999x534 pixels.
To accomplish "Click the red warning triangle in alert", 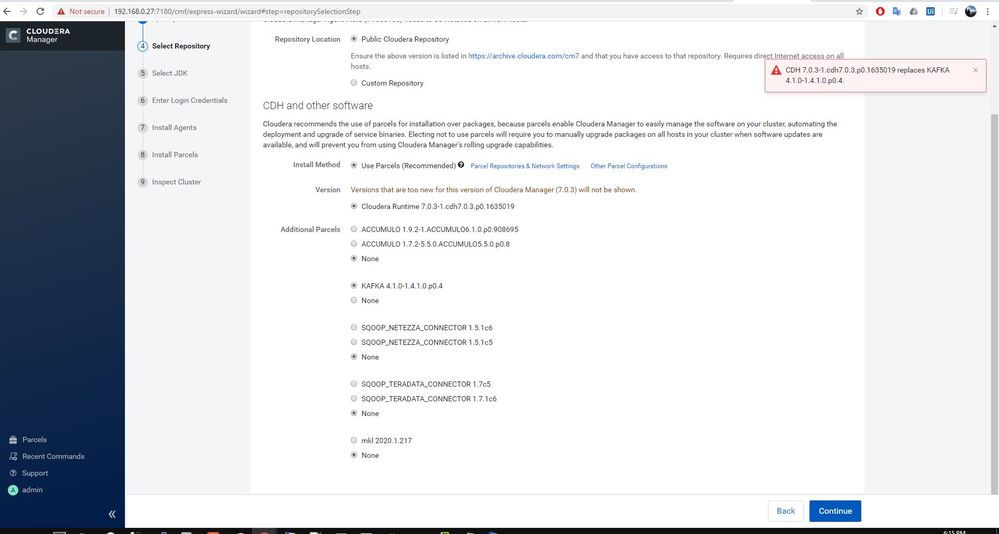I will click(x=775, y=70).
